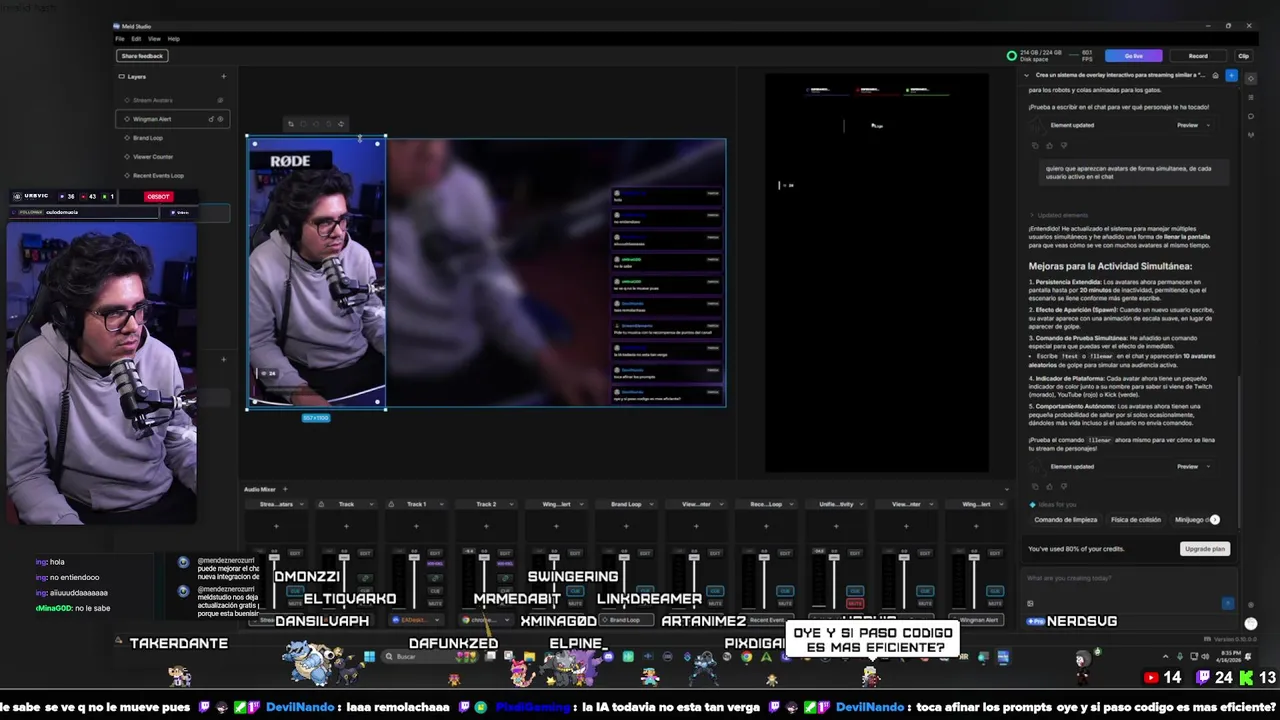Add an audio track in Audio Mixer
Viewport: 1280px width, 720px height.
tap(284, 489)
